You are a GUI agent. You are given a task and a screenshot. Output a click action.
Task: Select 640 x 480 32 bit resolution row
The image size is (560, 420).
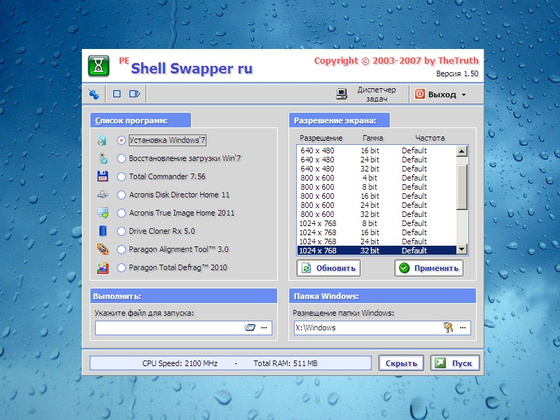coord(377,169)
